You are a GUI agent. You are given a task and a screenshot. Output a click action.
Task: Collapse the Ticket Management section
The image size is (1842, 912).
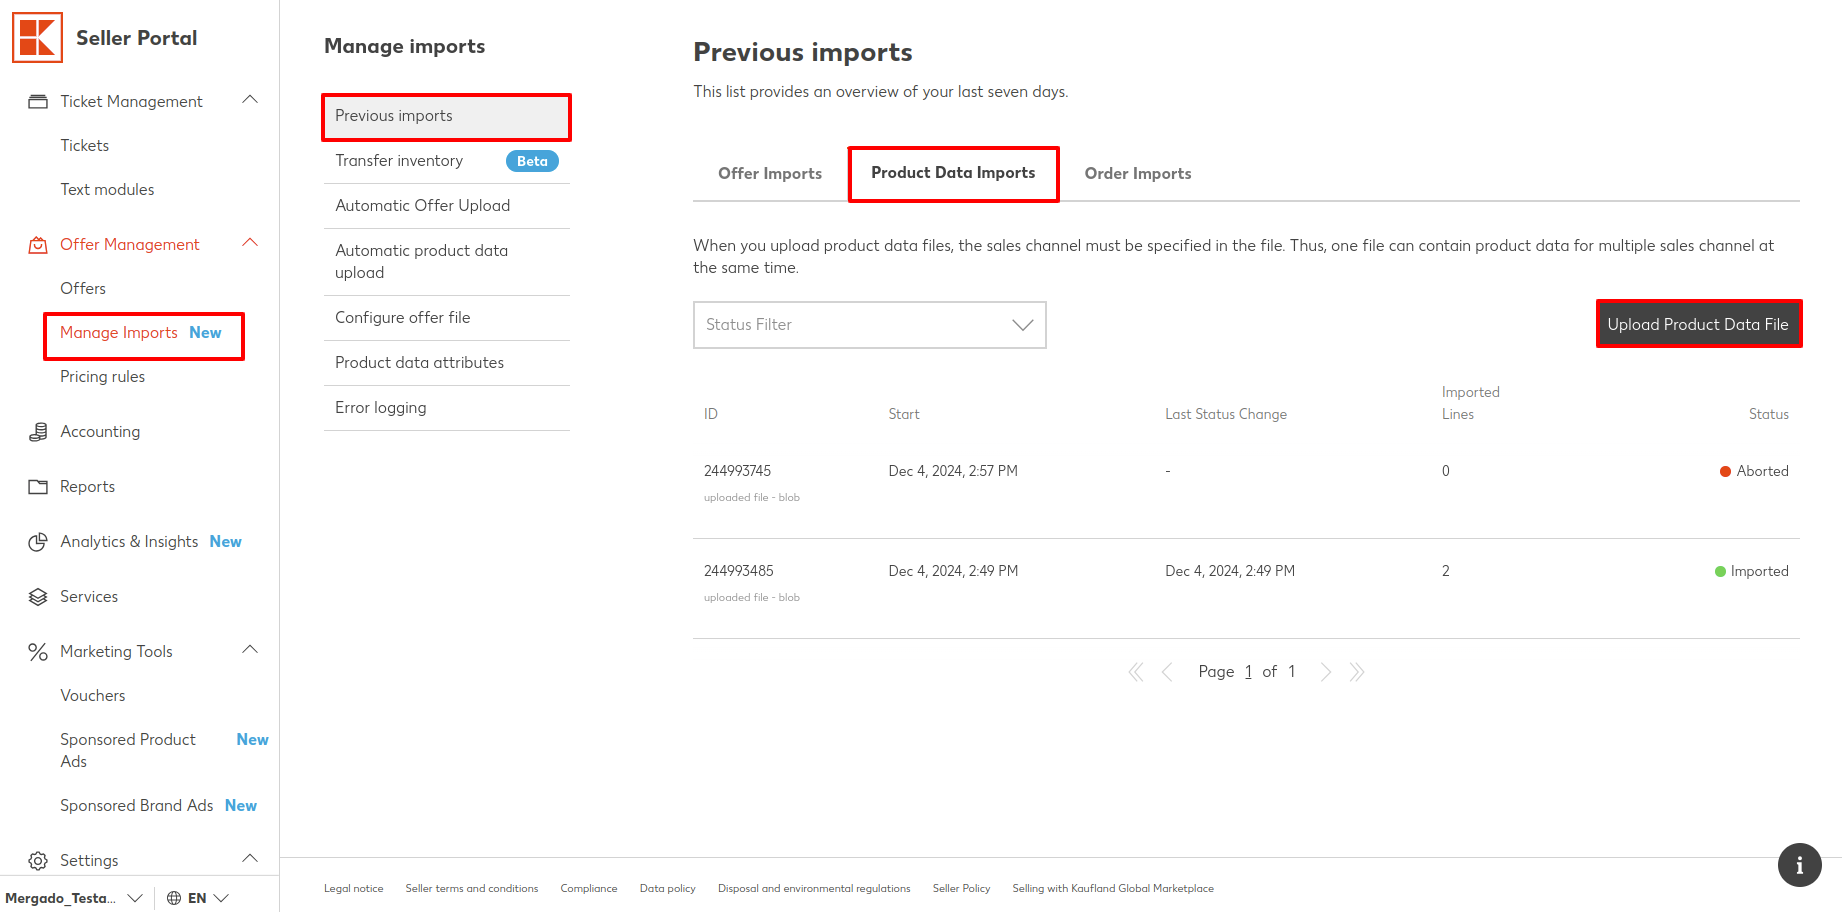[x=250, y=100]
